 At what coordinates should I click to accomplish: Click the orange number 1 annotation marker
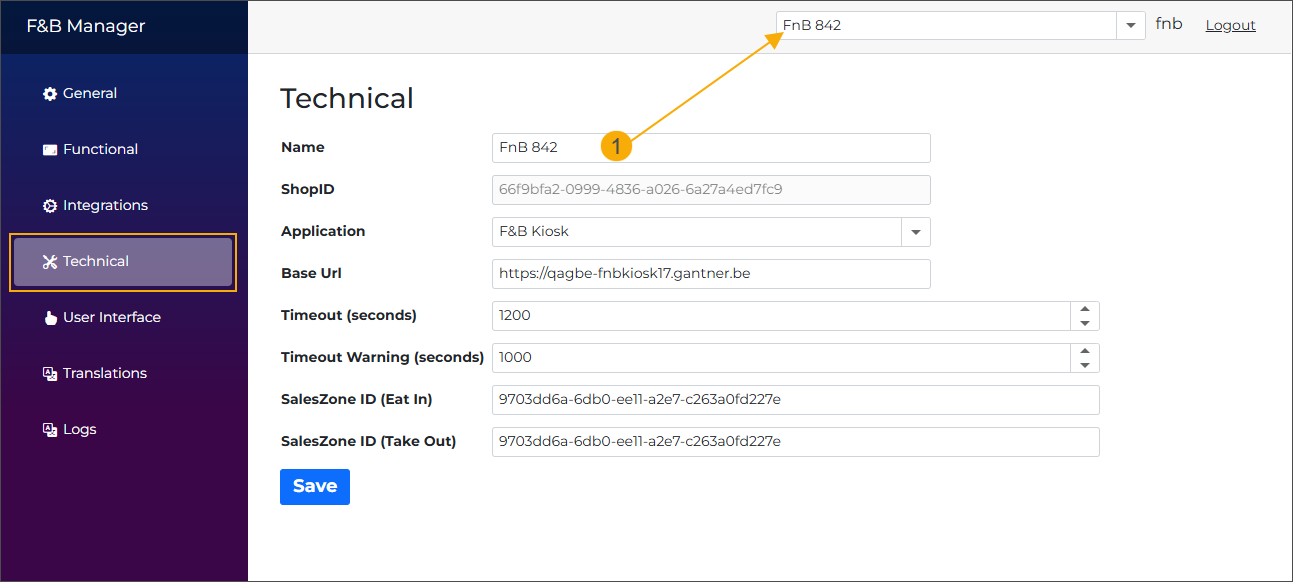coord(616,146)
